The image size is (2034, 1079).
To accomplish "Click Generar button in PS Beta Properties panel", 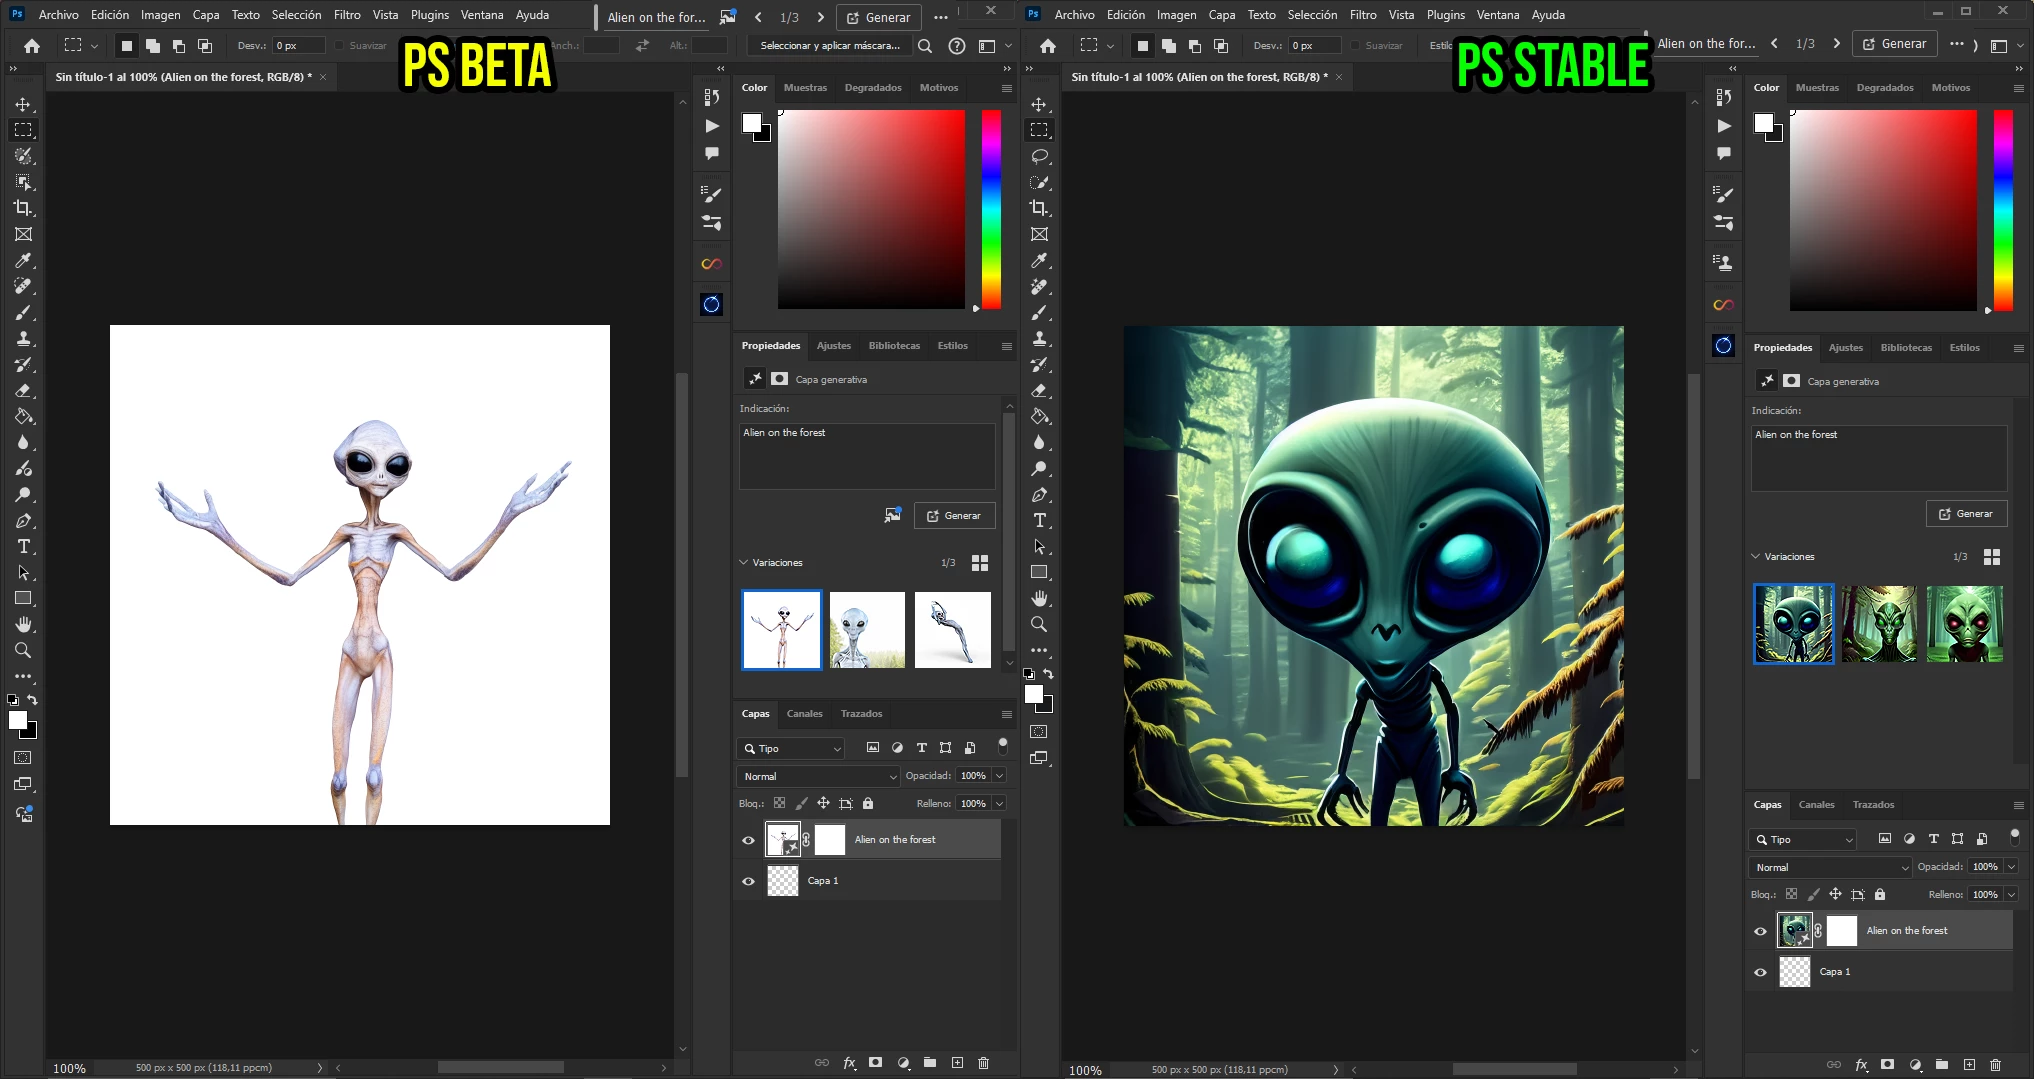I will (954, 515).
